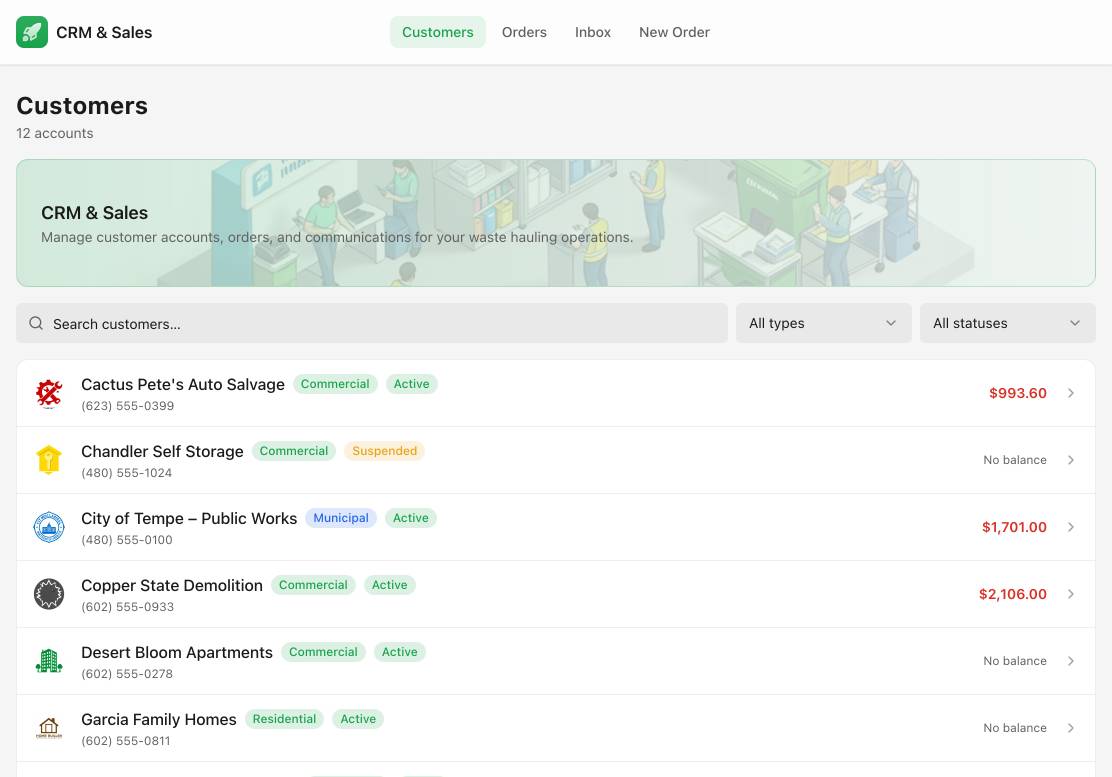Click the CRM & Sales banner illustration
The image size is (1112, 777).
pos(556,223)
